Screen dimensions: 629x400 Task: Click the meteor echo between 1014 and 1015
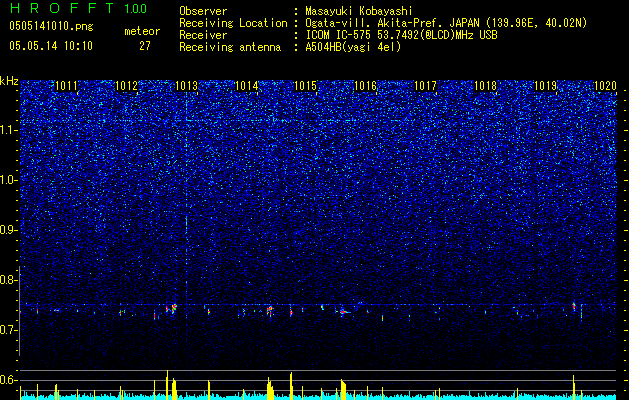click(x=270, y=310)
